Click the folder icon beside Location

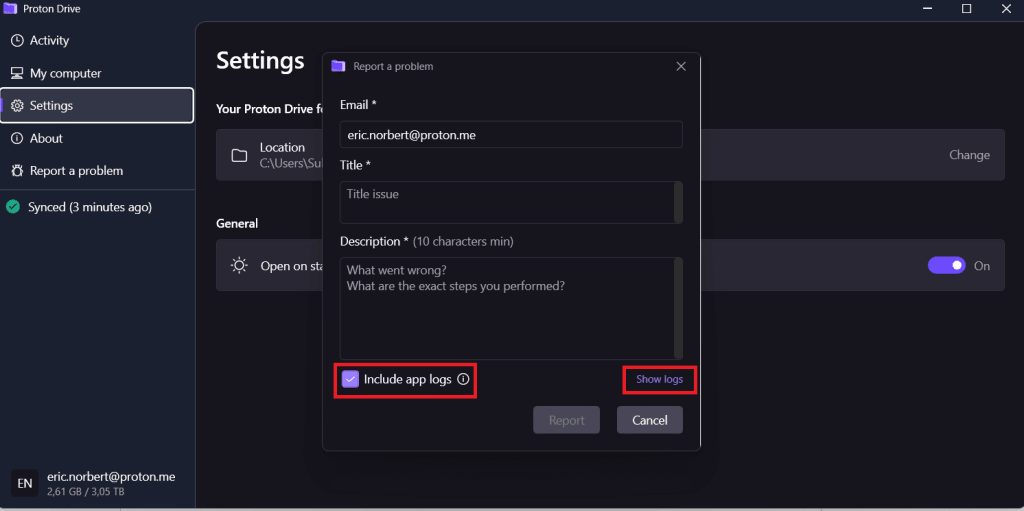240,156
